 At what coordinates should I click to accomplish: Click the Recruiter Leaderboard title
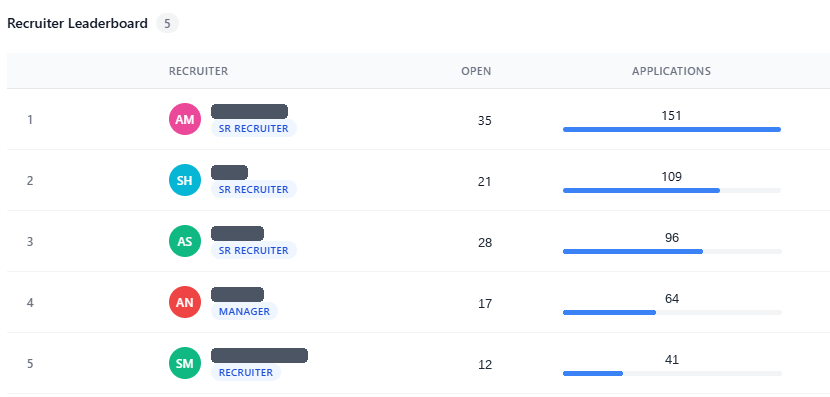click(77, 23)
